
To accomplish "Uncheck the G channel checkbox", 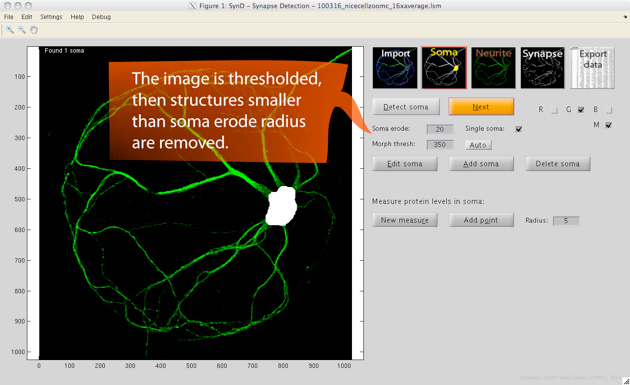I will [x=581, y=110].
